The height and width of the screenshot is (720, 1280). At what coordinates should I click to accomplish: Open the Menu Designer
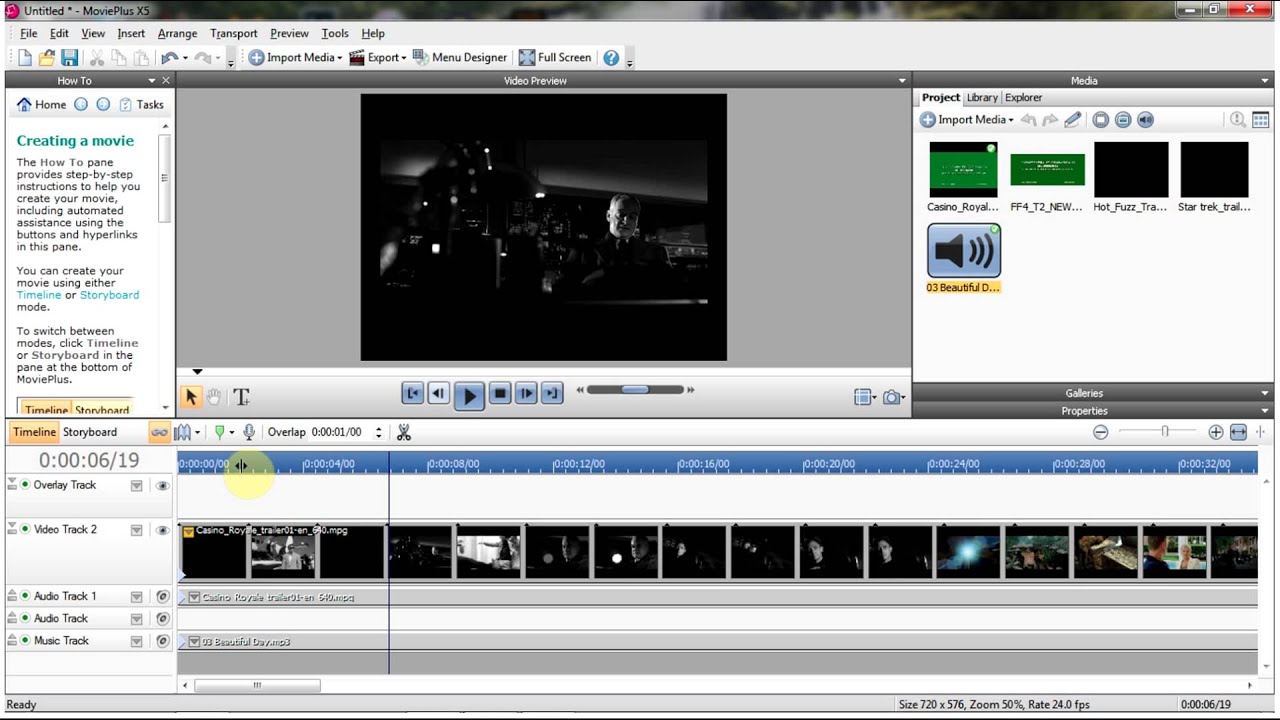coord(460,58)
